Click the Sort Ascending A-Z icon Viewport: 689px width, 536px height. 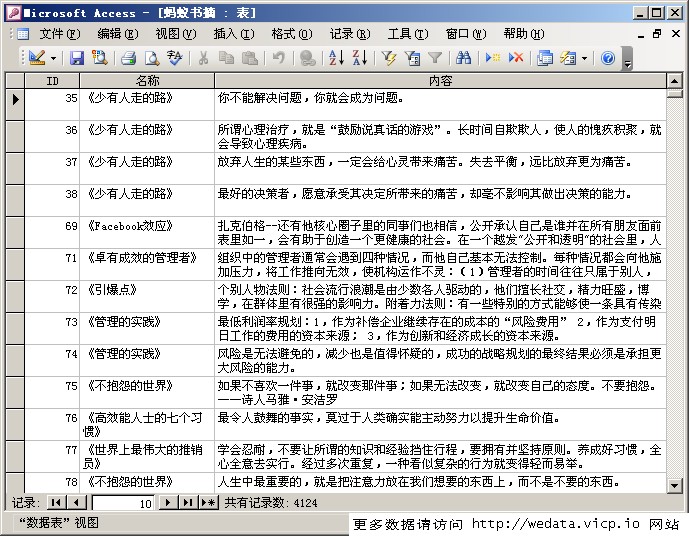click(337, 58)
